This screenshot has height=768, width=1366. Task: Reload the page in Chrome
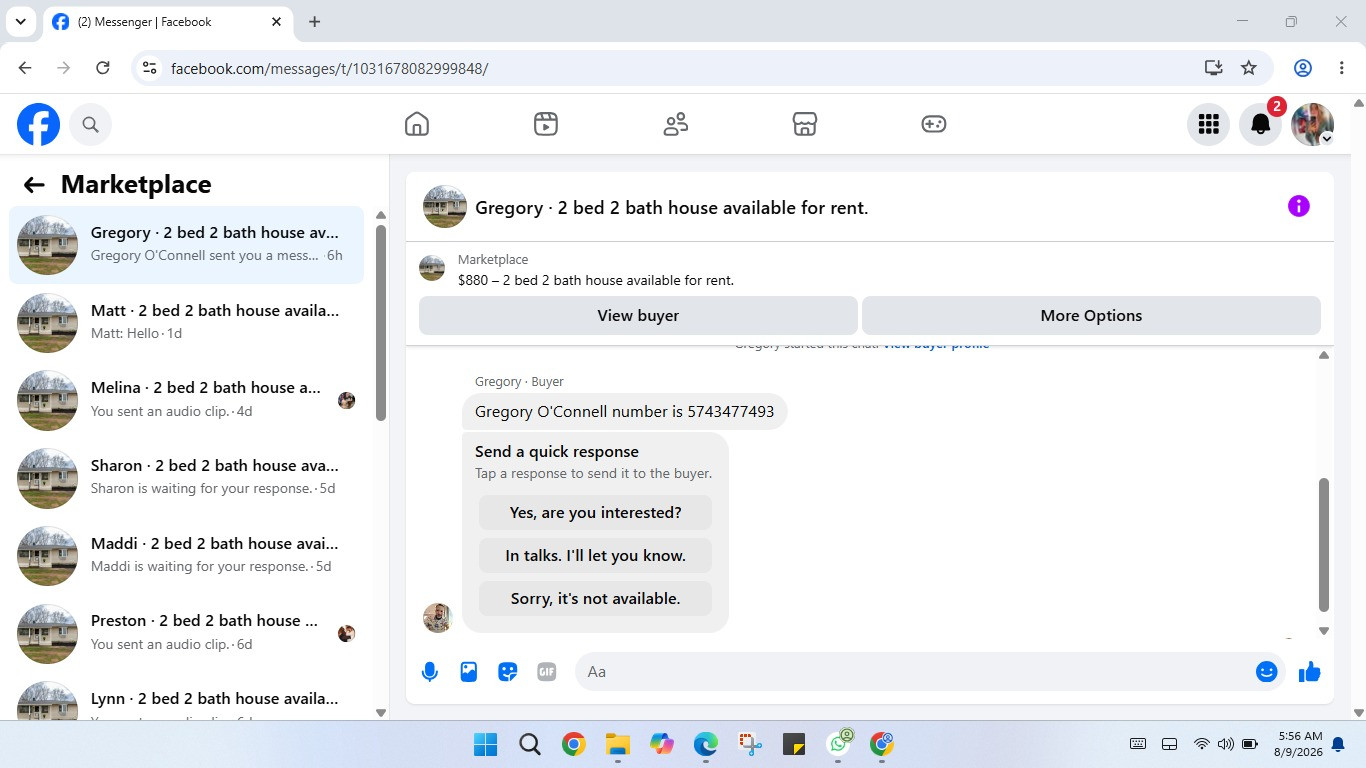[x=102, y=68]
